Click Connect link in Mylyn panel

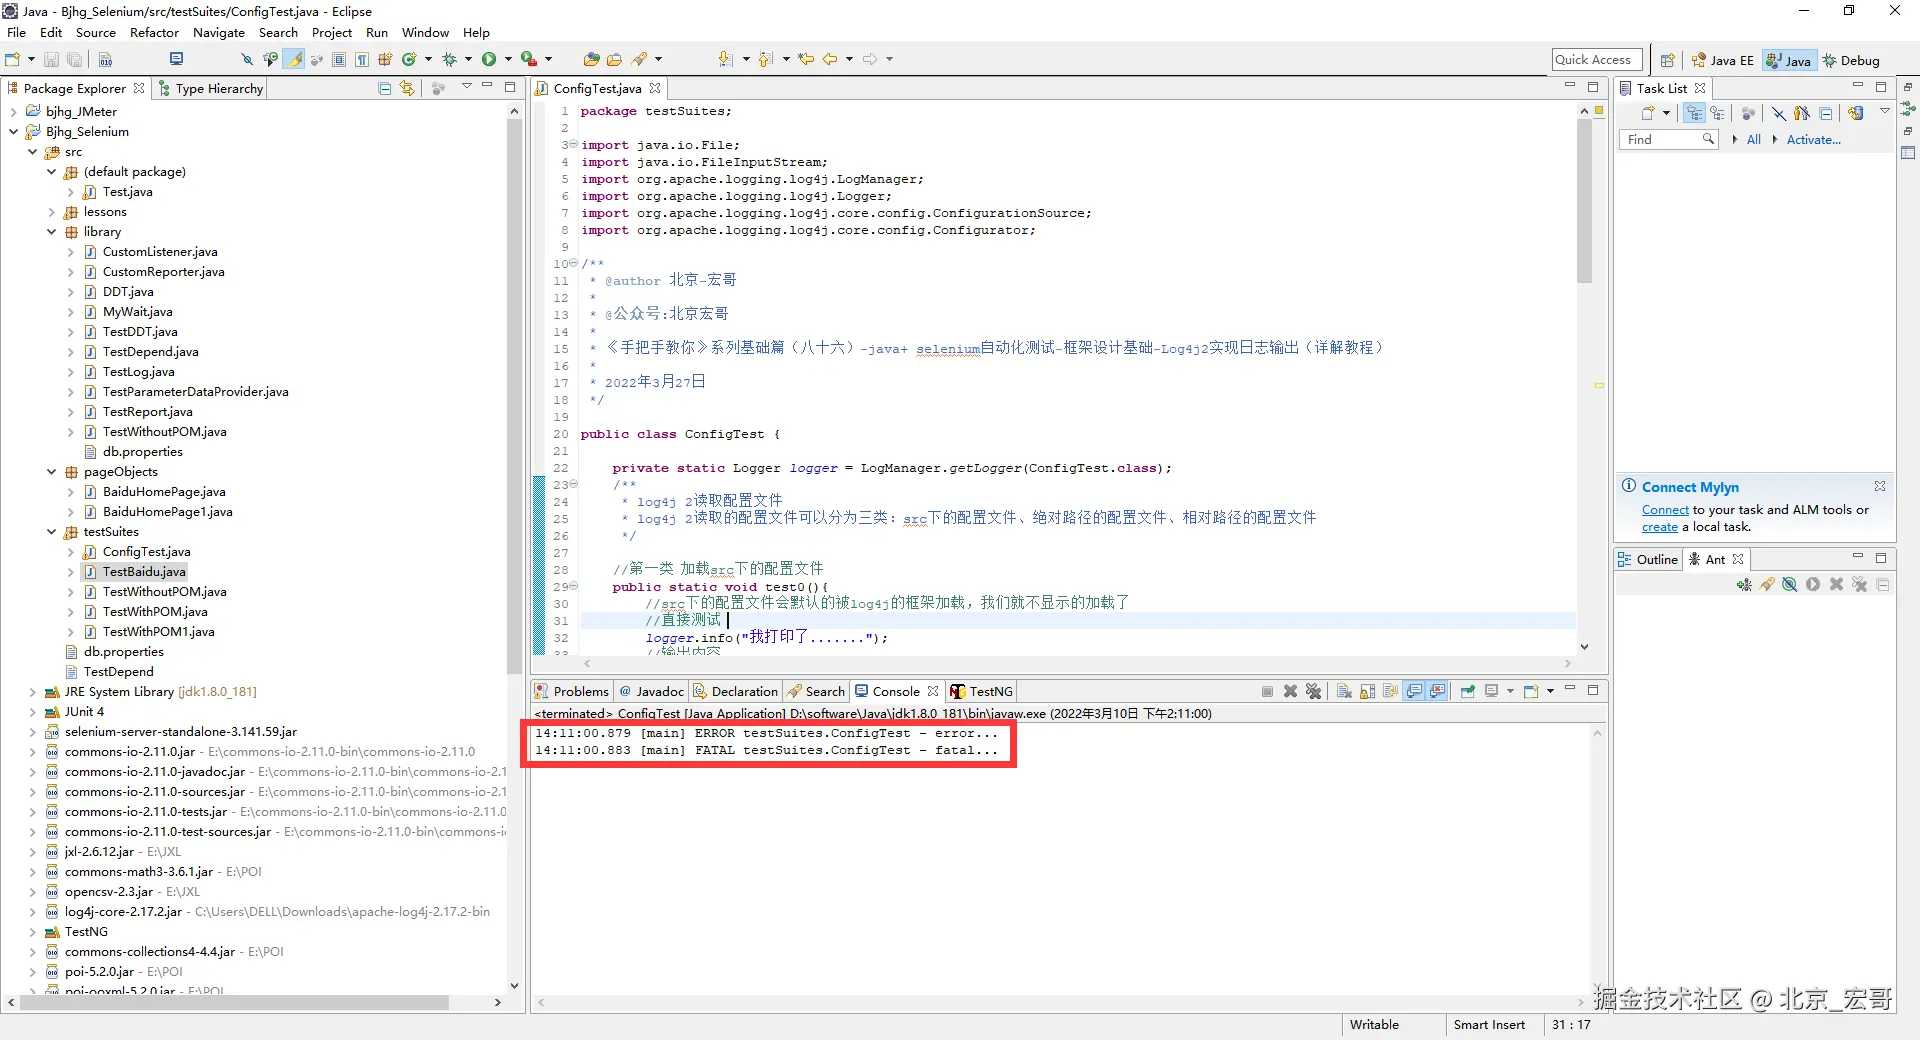pyautogui.click(x=1665, y=510)
